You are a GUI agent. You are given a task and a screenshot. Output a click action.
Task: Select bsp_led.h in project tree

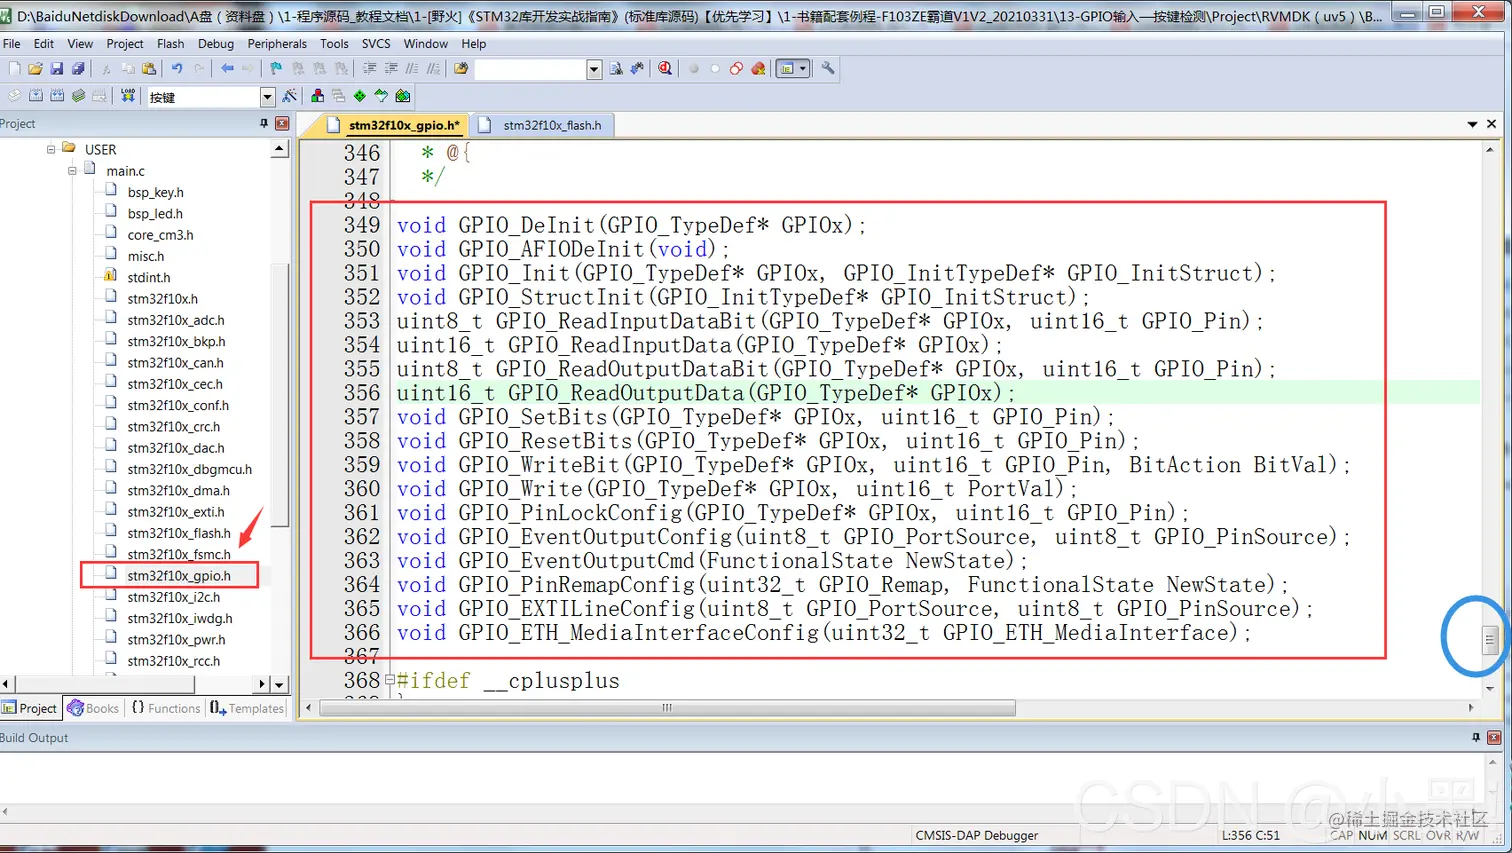point(155,213)
